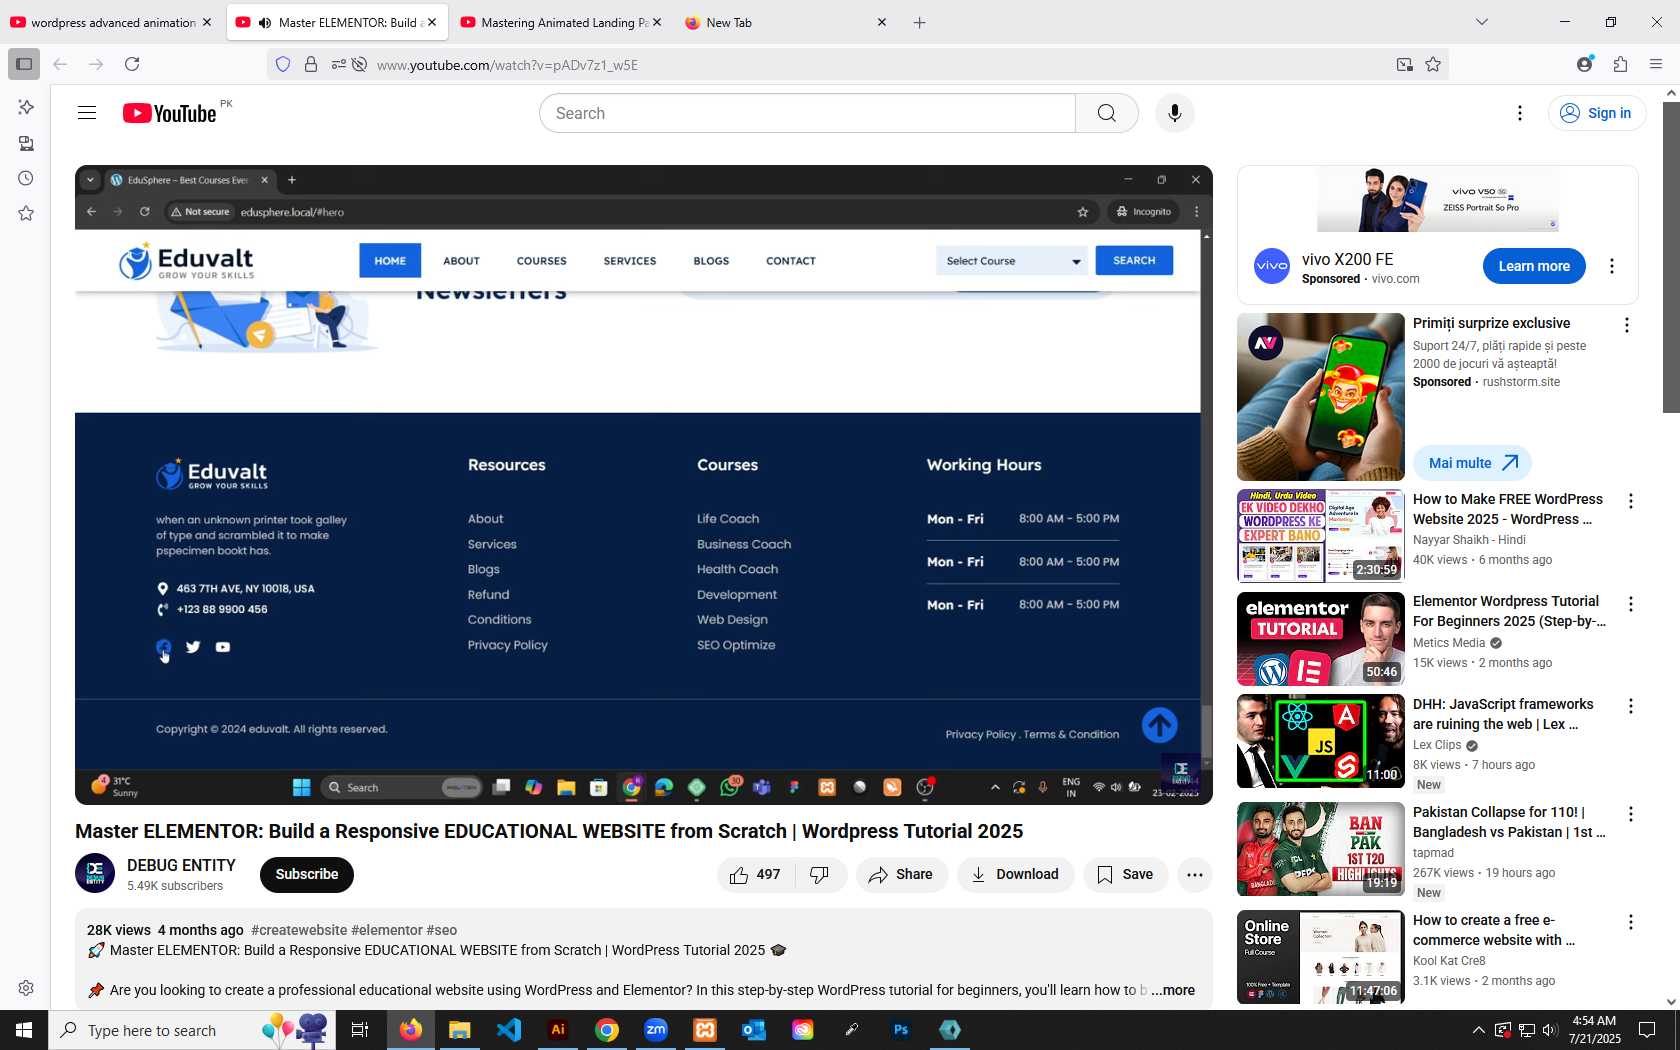Like the video with thumbs up
The image size is (1680, 1050).
[x=755, y=875]
